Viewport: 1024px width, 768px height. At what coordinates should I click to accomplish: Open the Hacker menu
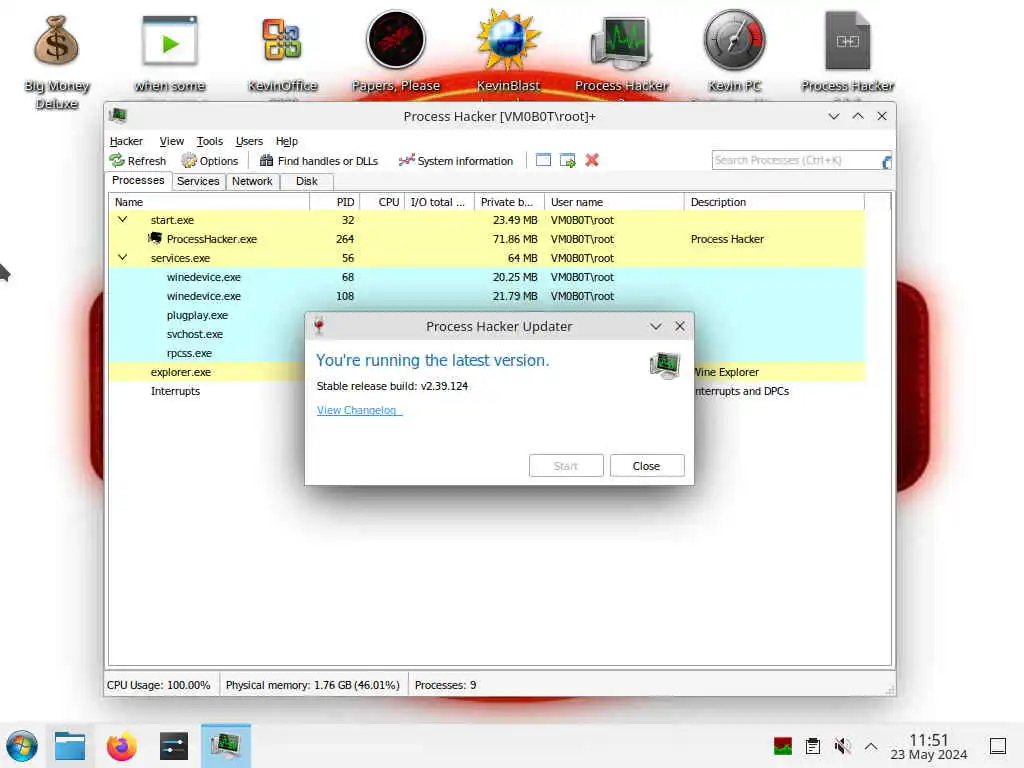pos(126,141)
